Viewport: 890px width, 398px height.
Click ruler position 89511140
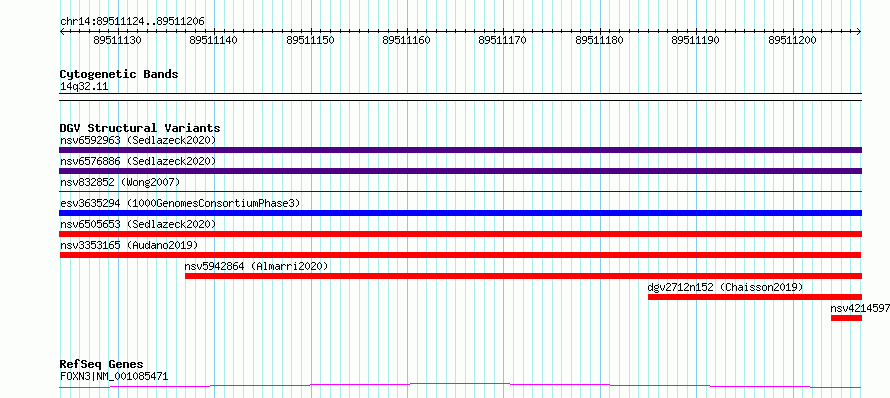pos(214,41)
